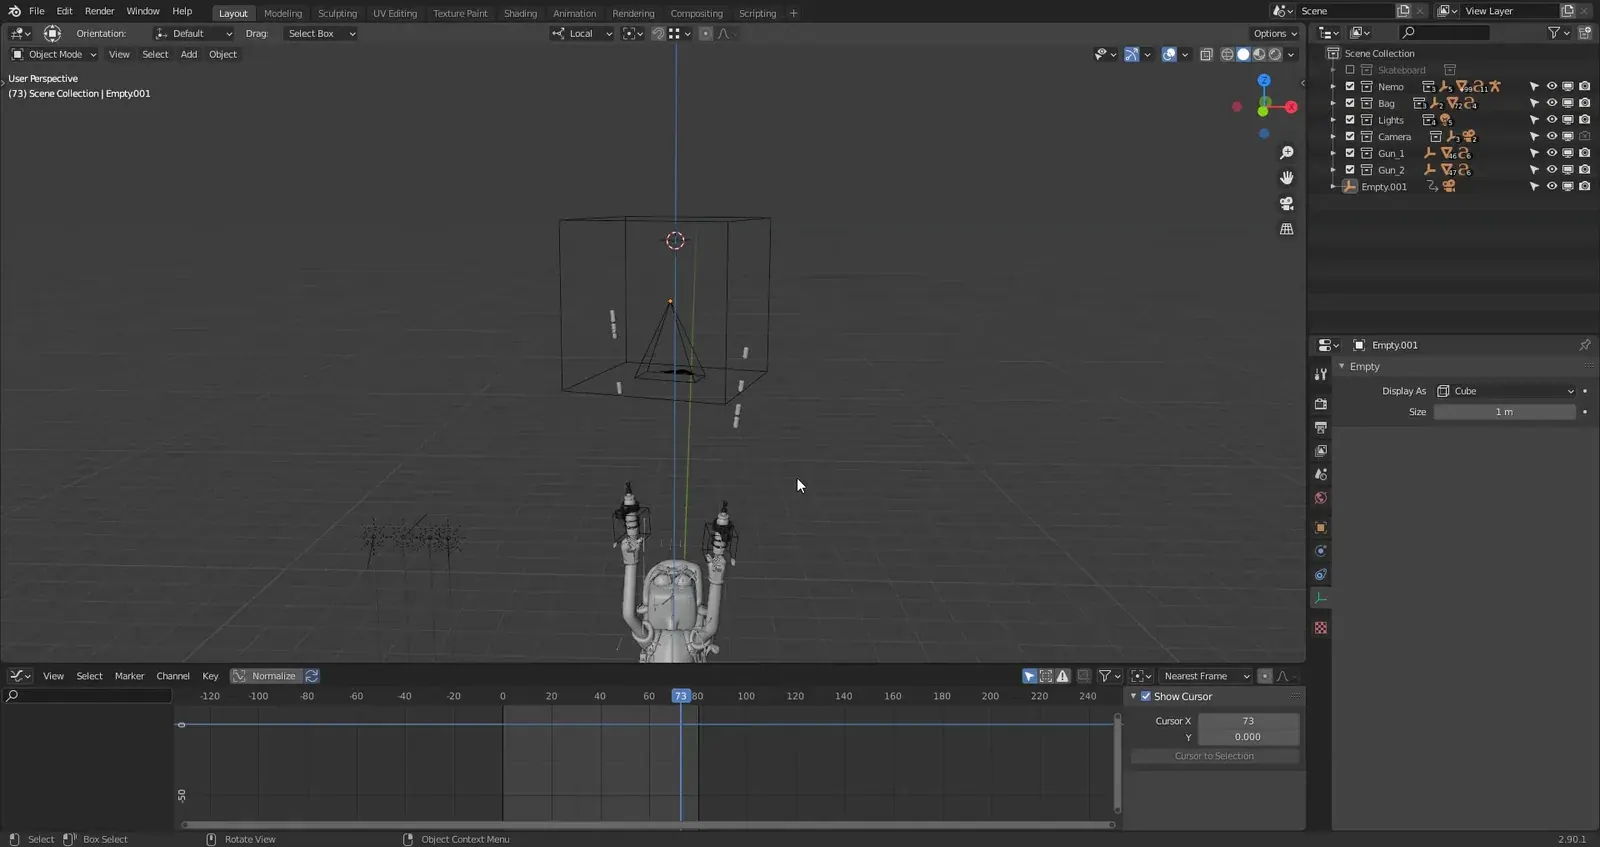The width and height of the screenshot is (1600, 847).
Task: Switch to Shading workspace tab
Action: coord(520,13)
